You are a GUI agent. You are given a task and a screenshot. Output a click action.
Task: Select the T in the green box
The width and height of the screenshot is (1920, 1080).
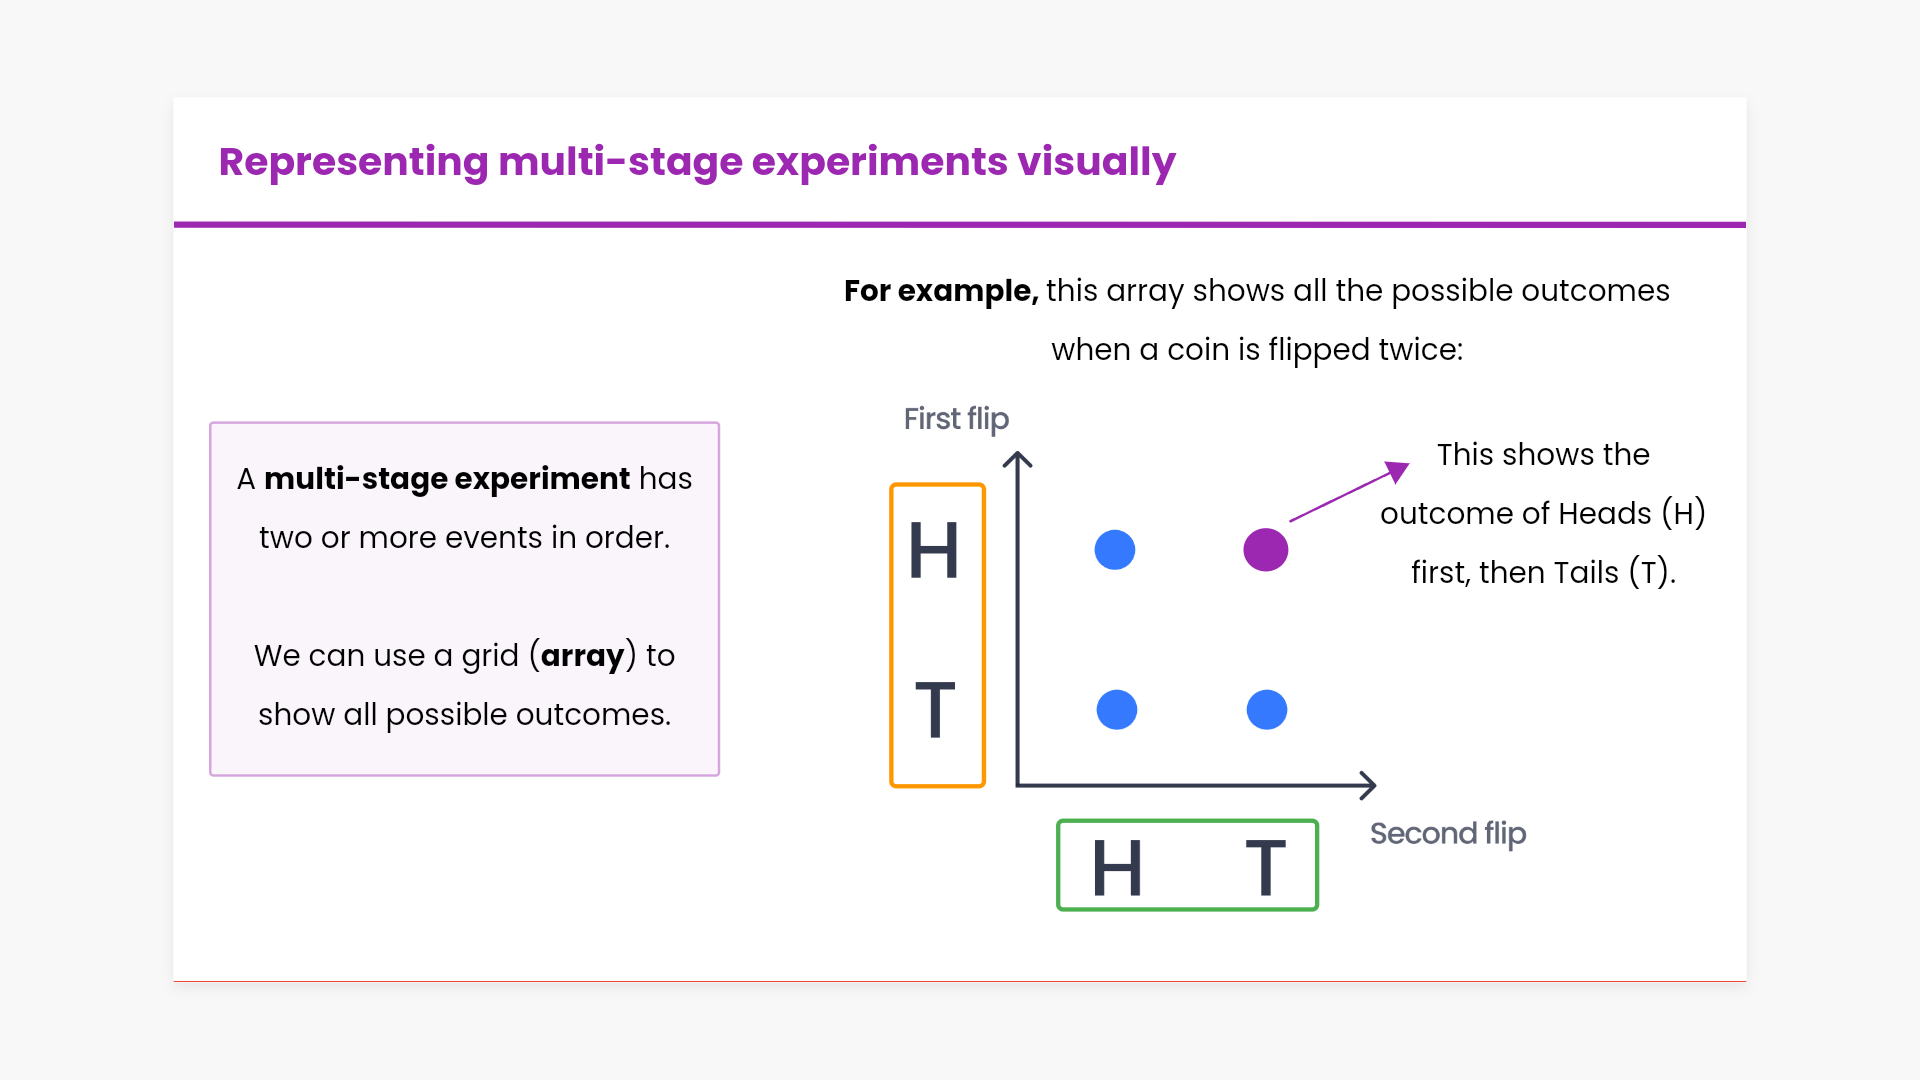point(1265,868)
